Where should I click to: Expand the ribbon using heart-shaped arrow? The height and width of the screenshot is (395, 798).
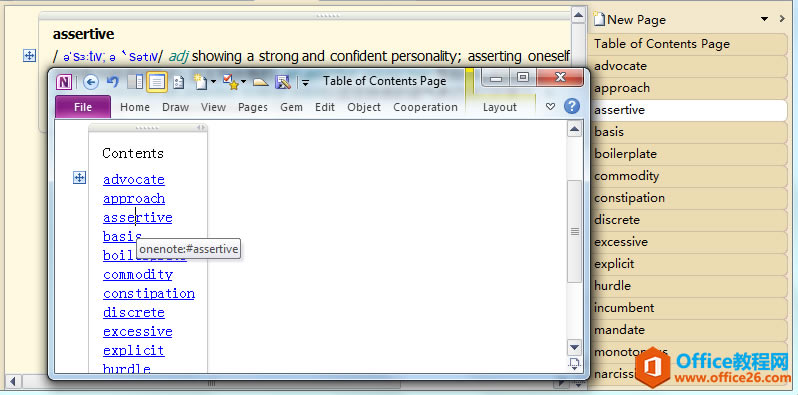point(550,106)
